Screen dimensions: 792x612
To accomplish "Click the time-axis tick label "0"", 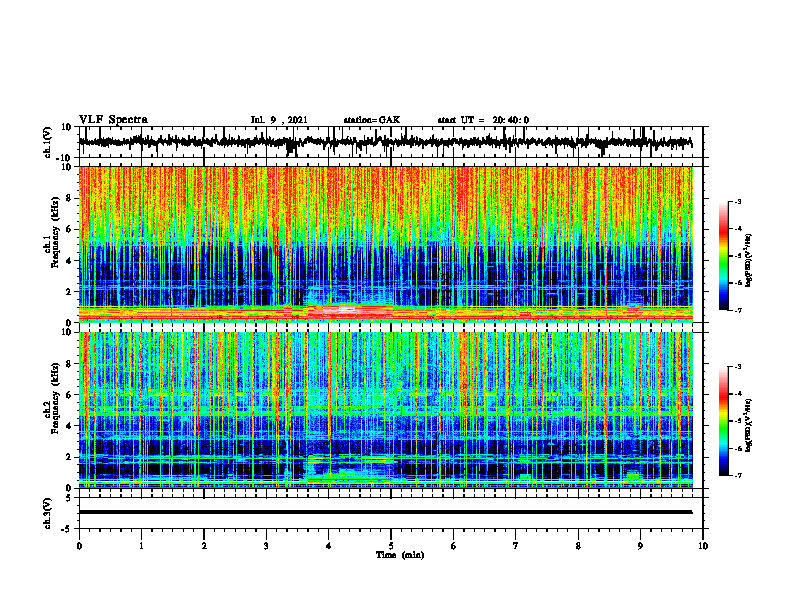I will coord(79,546).
